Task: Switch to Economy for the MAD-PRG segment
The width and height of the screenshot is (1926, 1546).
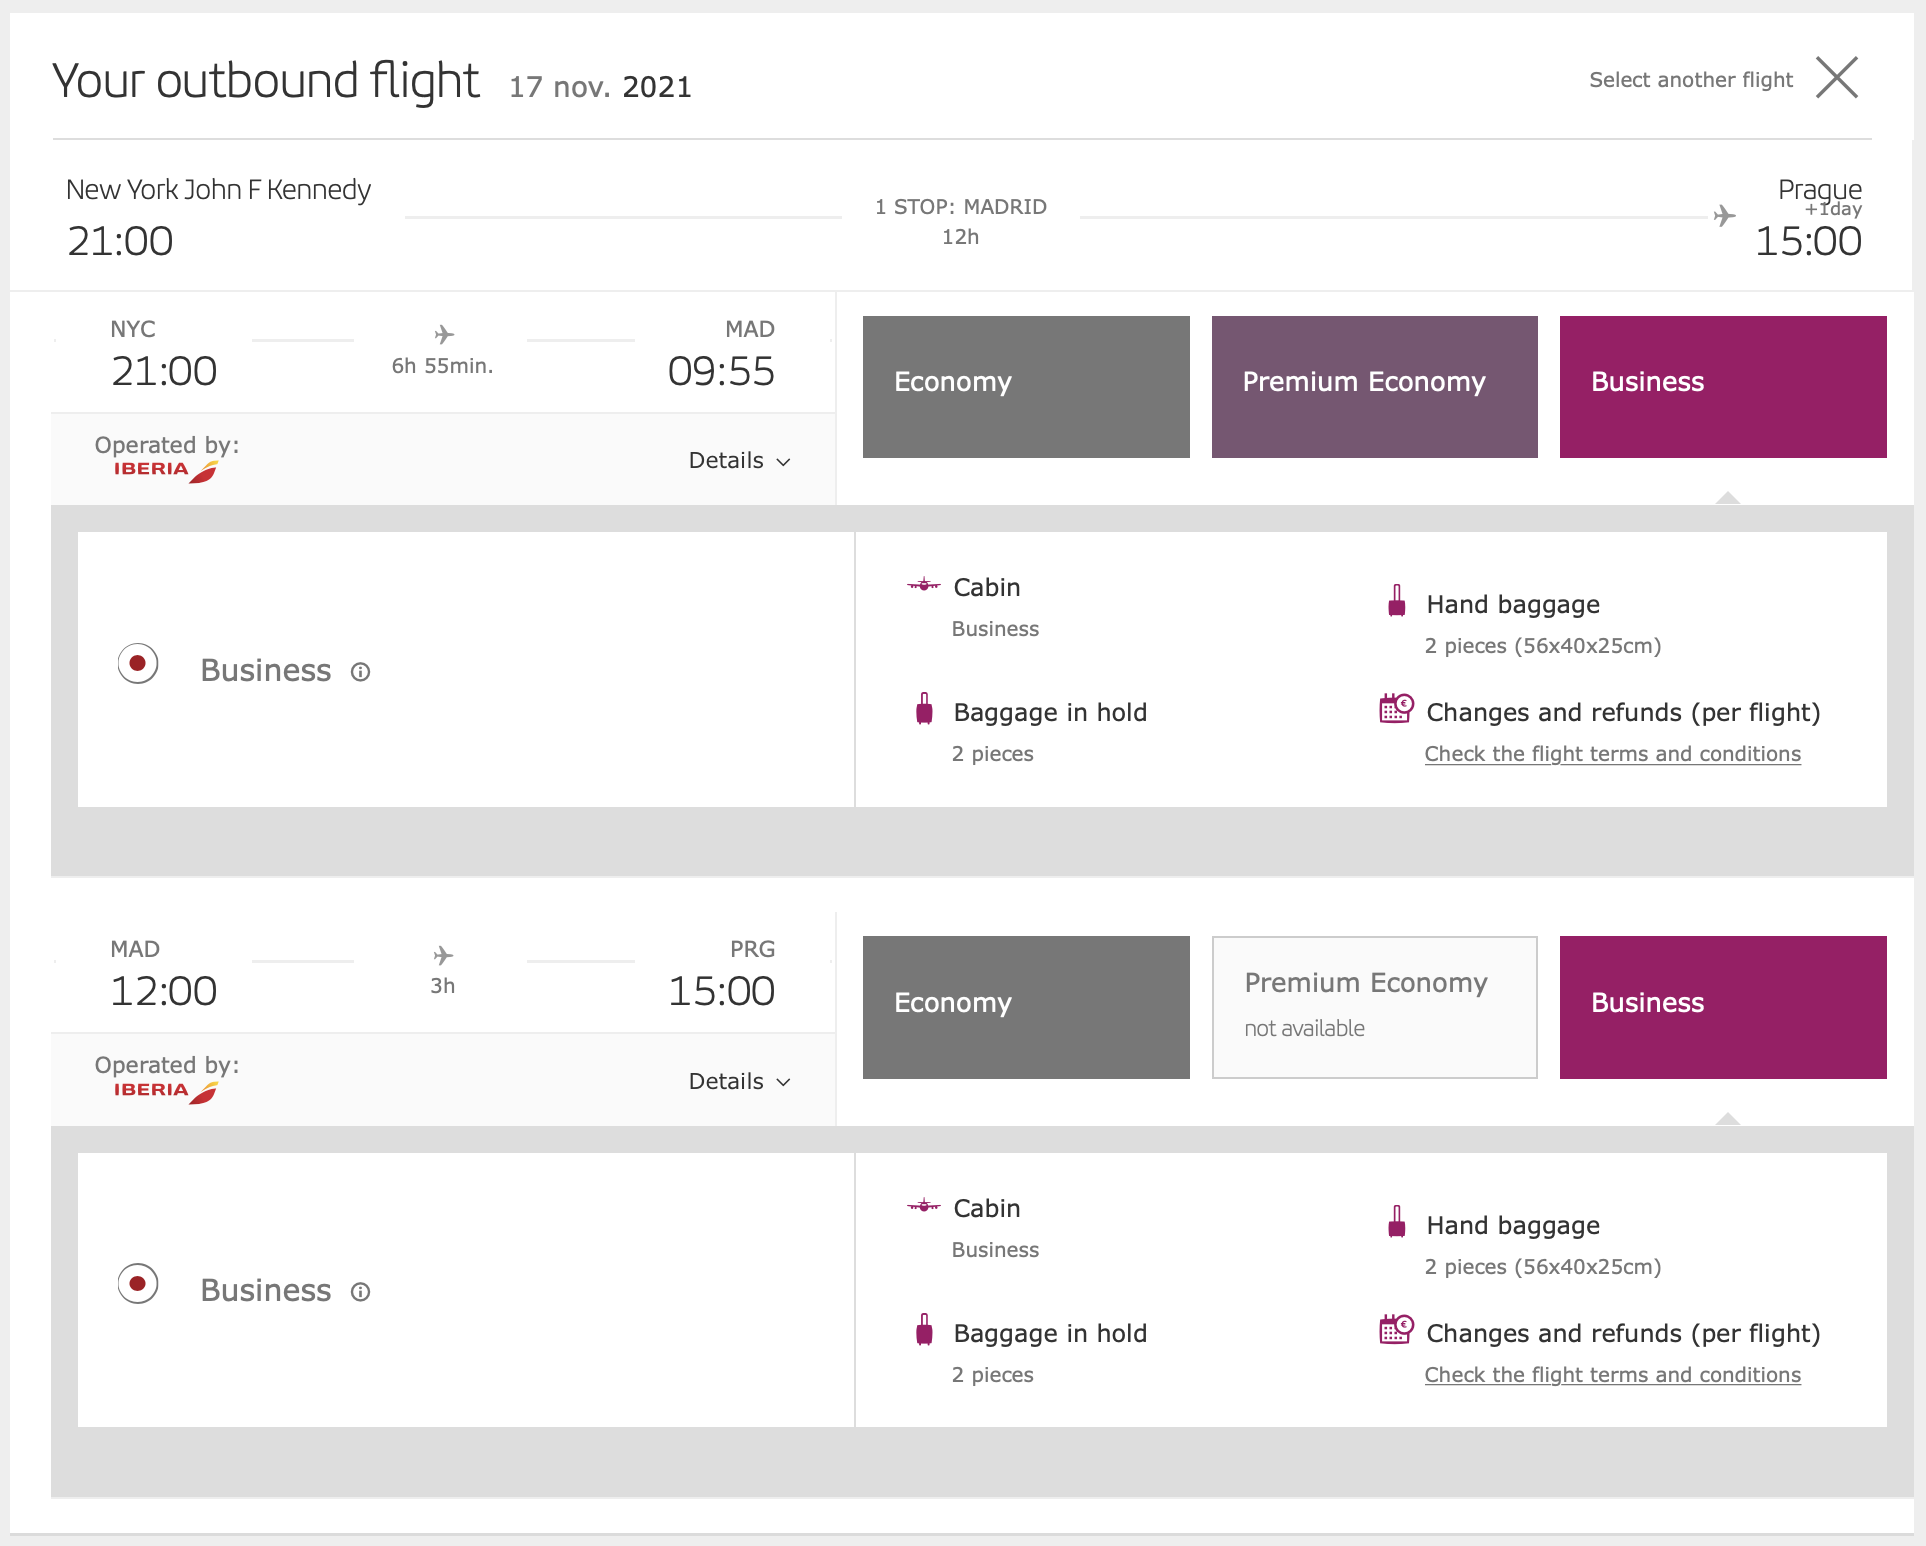Action: (1025, 1007)
